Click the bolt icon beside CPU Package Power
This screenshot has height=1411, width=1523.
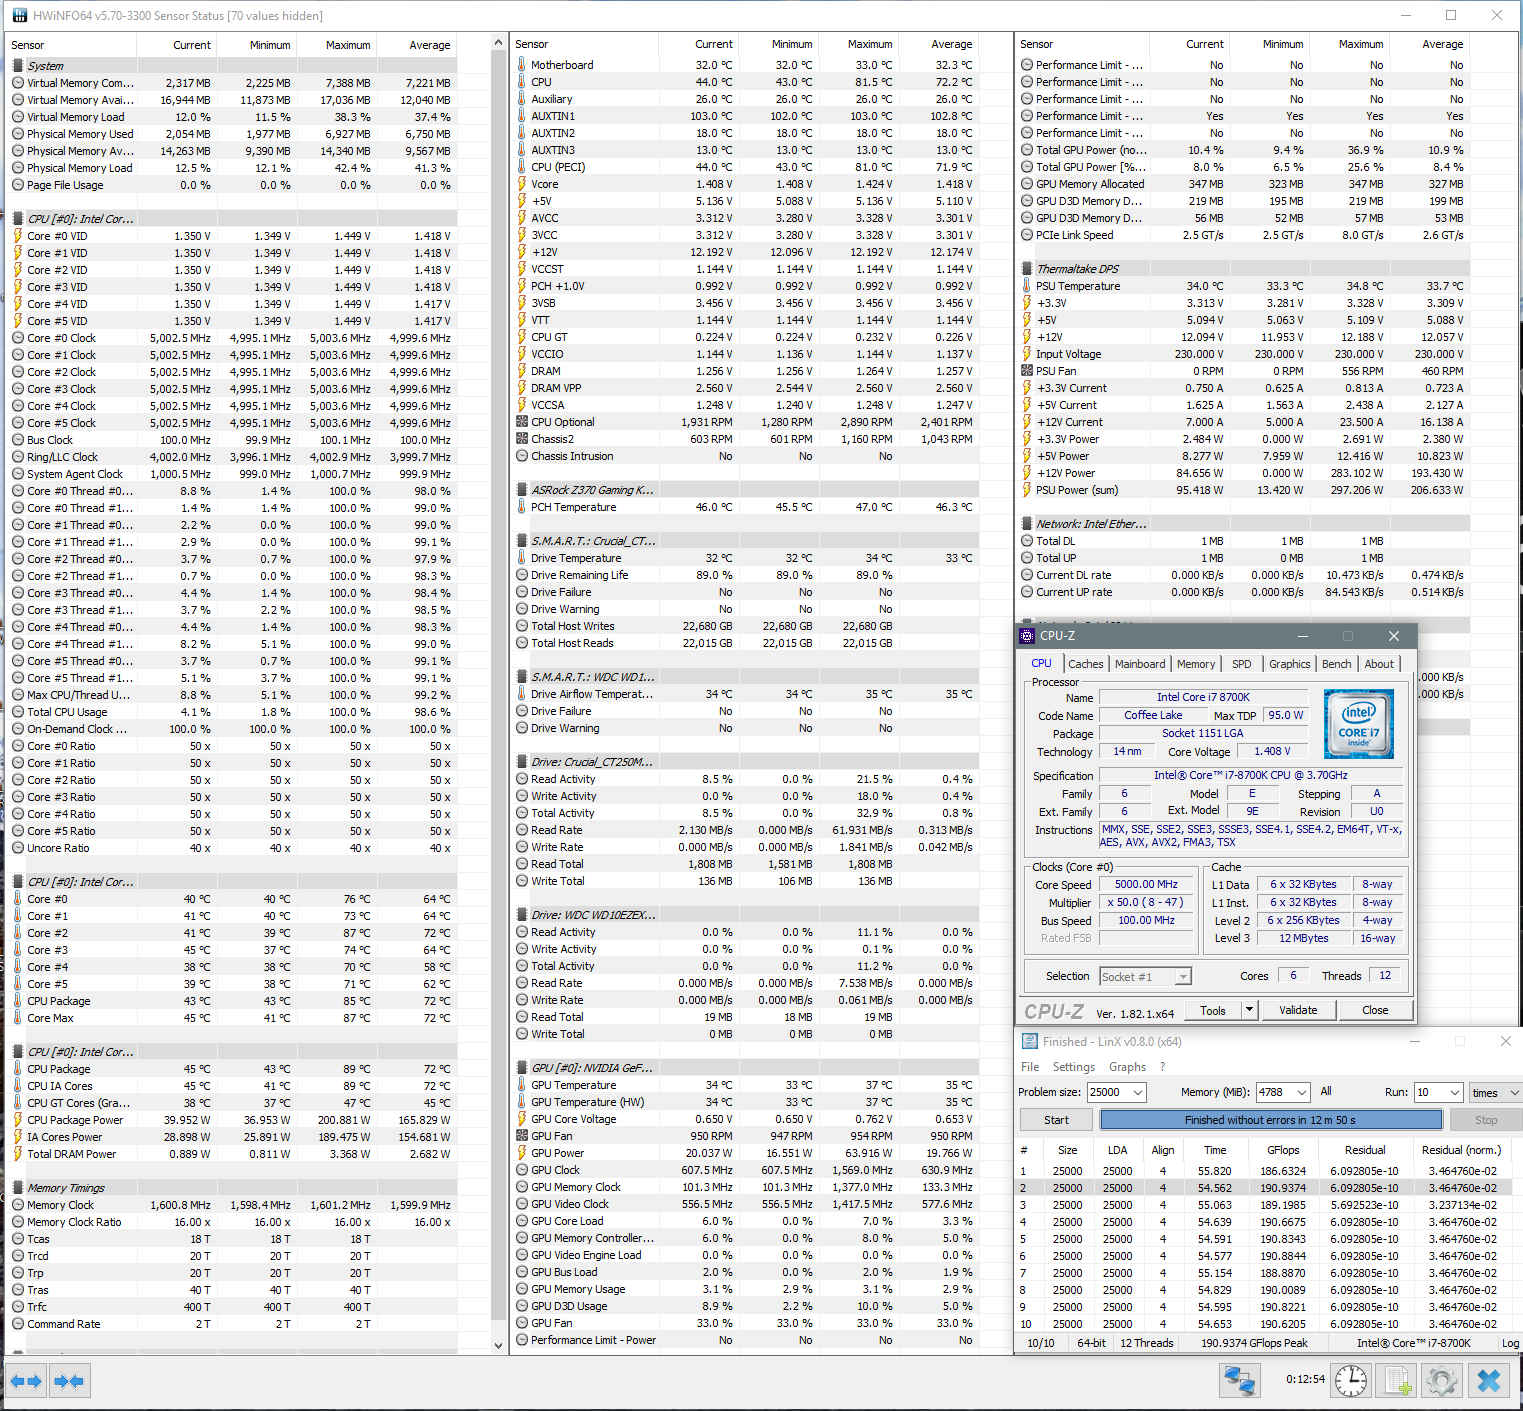point(18,1120)
